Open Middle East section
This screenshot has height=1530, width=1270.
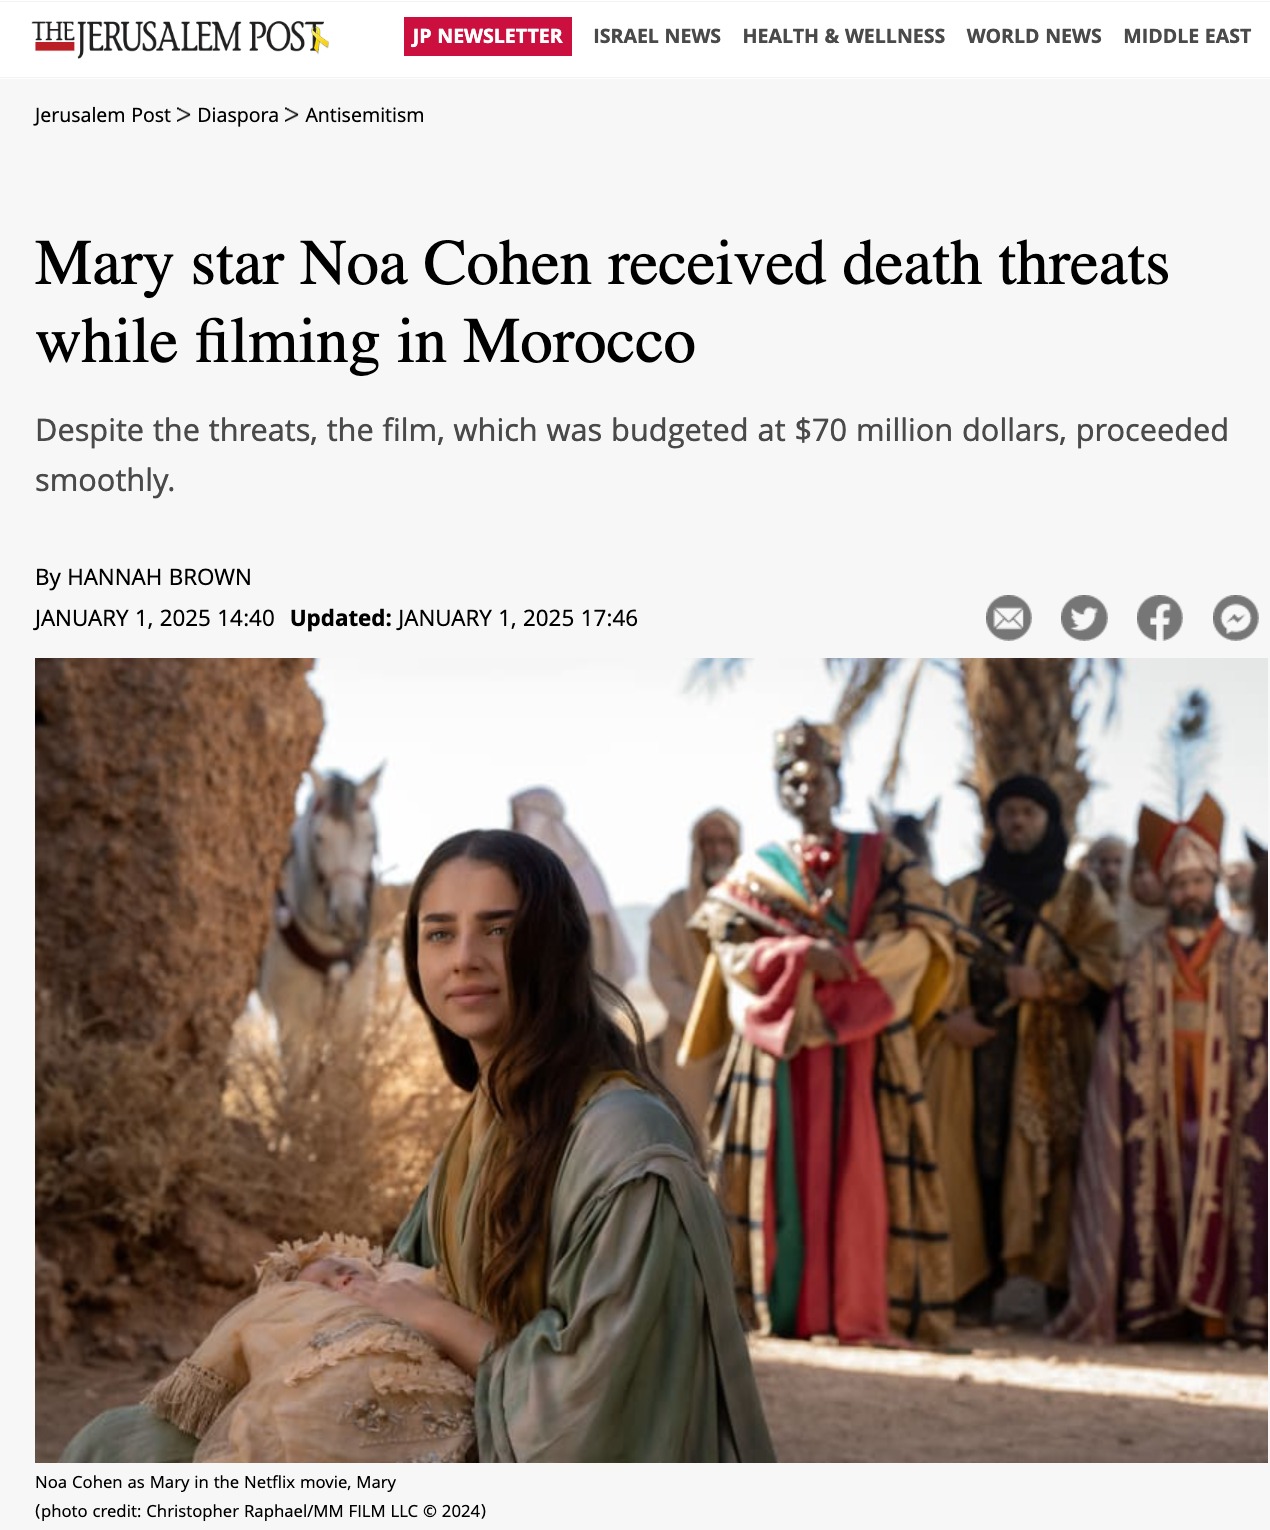click(1187, 36)
